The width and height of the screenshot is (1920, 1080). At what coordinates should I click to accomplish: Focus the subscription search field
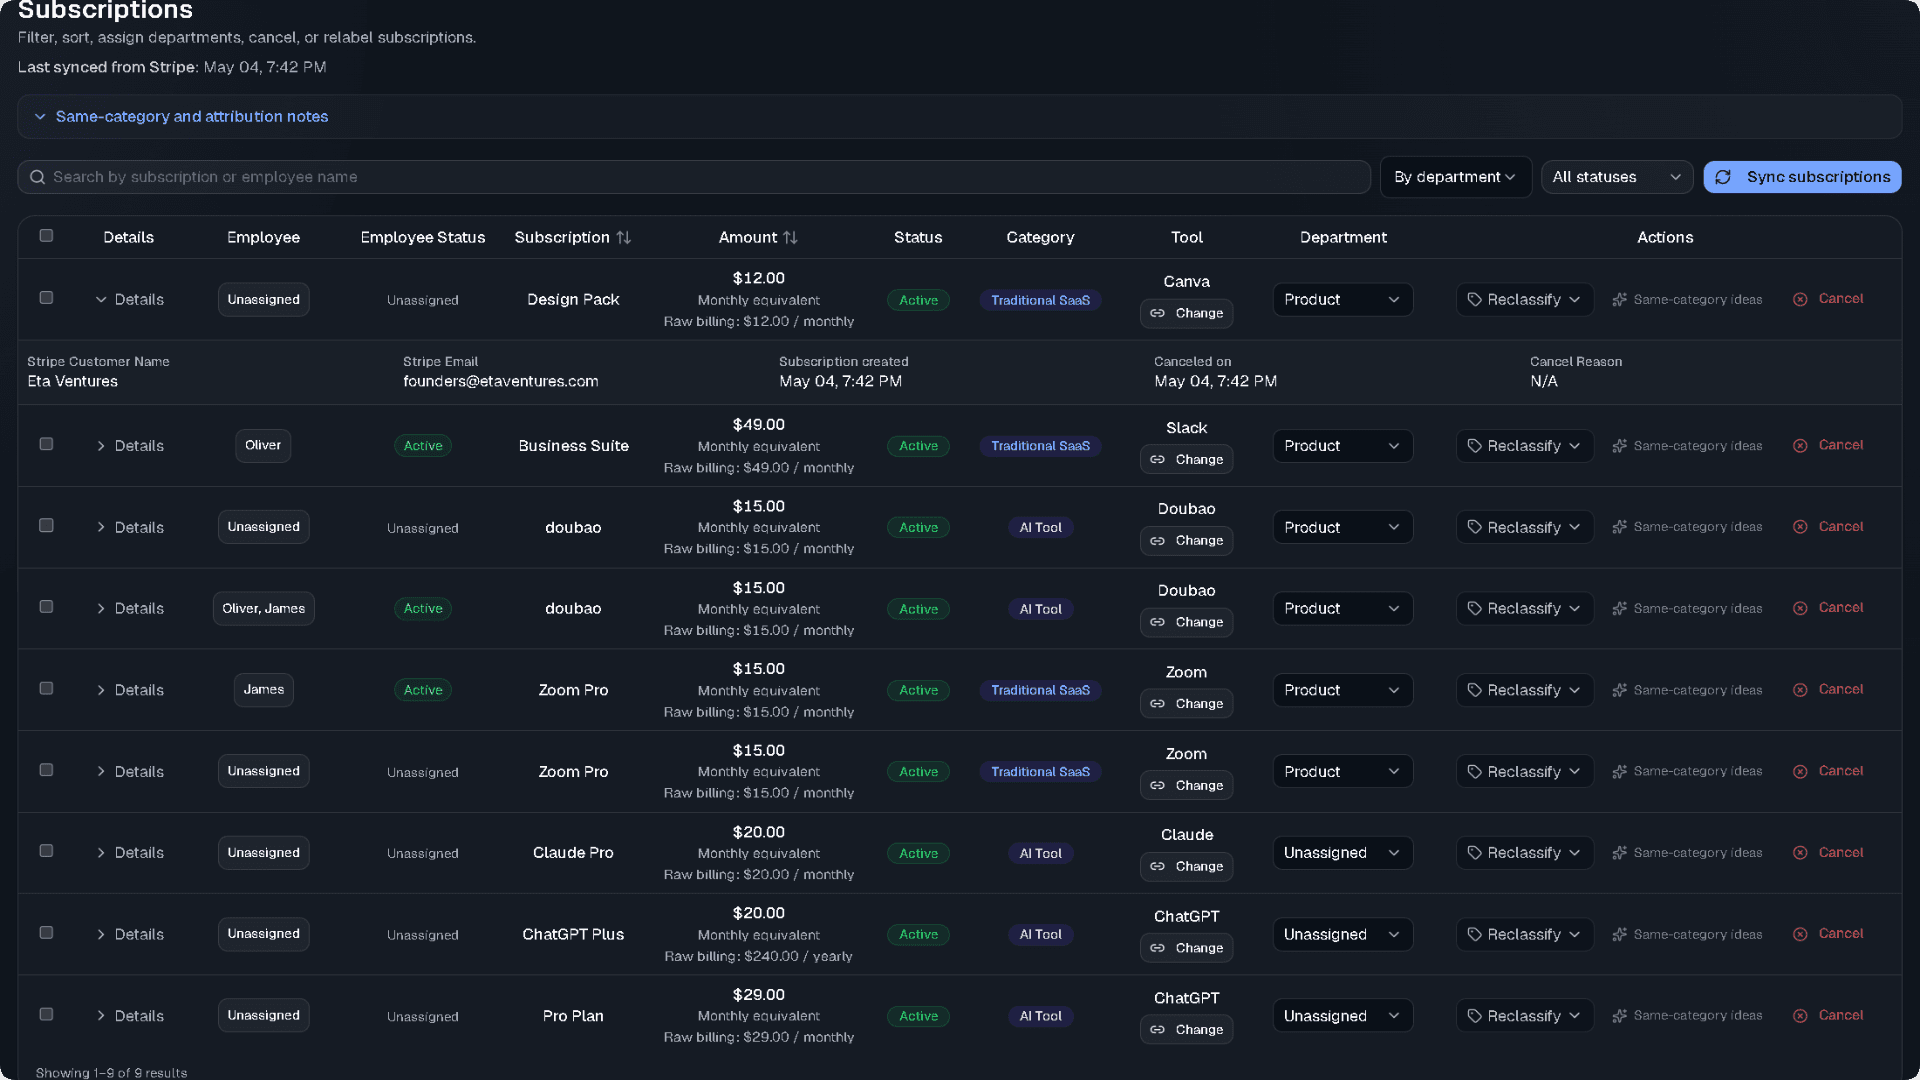[694, 177]
